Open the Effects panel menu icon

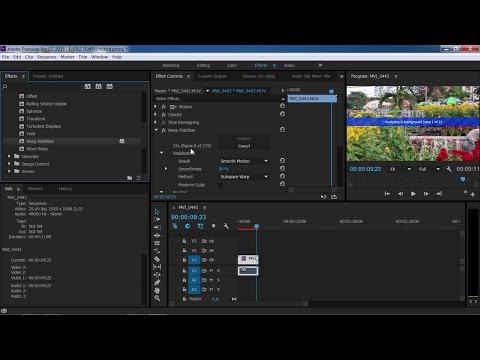(x=23, y=77)
